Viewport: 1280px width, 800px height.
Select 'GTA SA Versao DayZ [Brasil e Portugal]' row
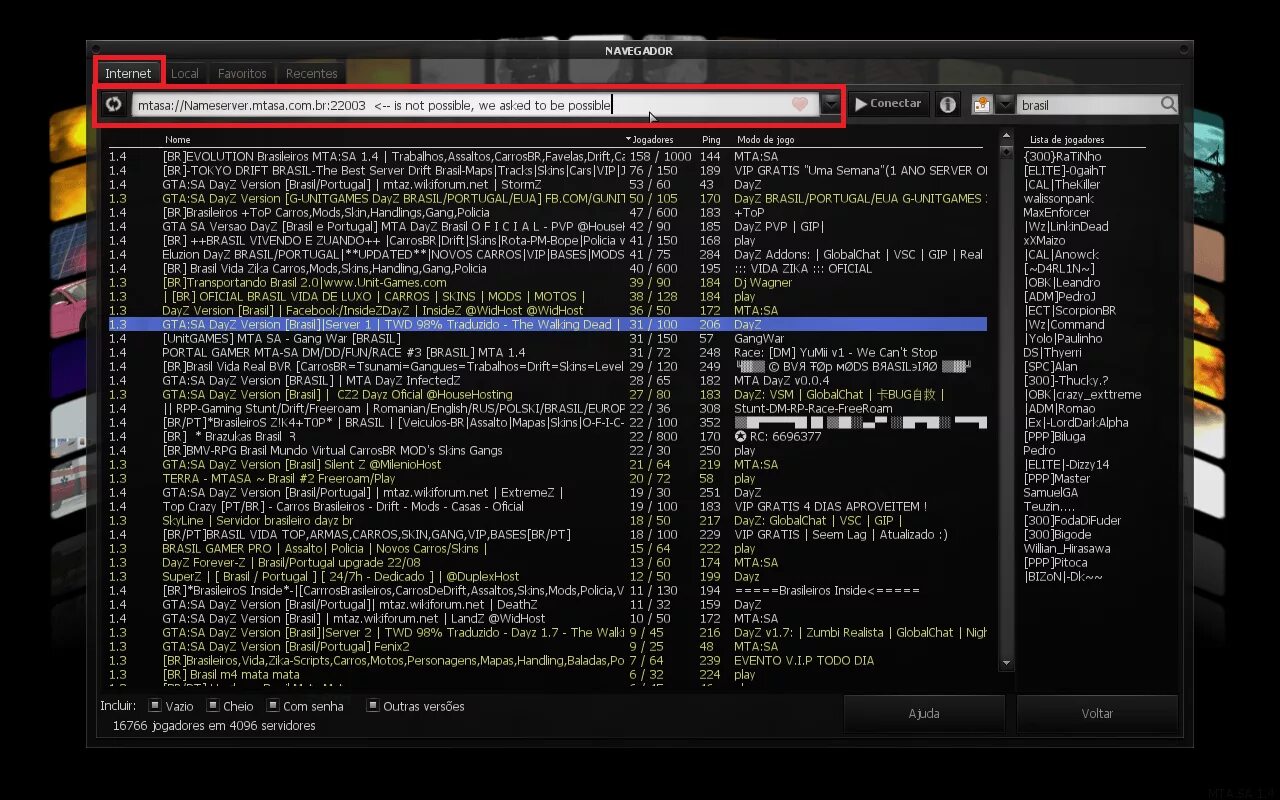click(548, 226)
